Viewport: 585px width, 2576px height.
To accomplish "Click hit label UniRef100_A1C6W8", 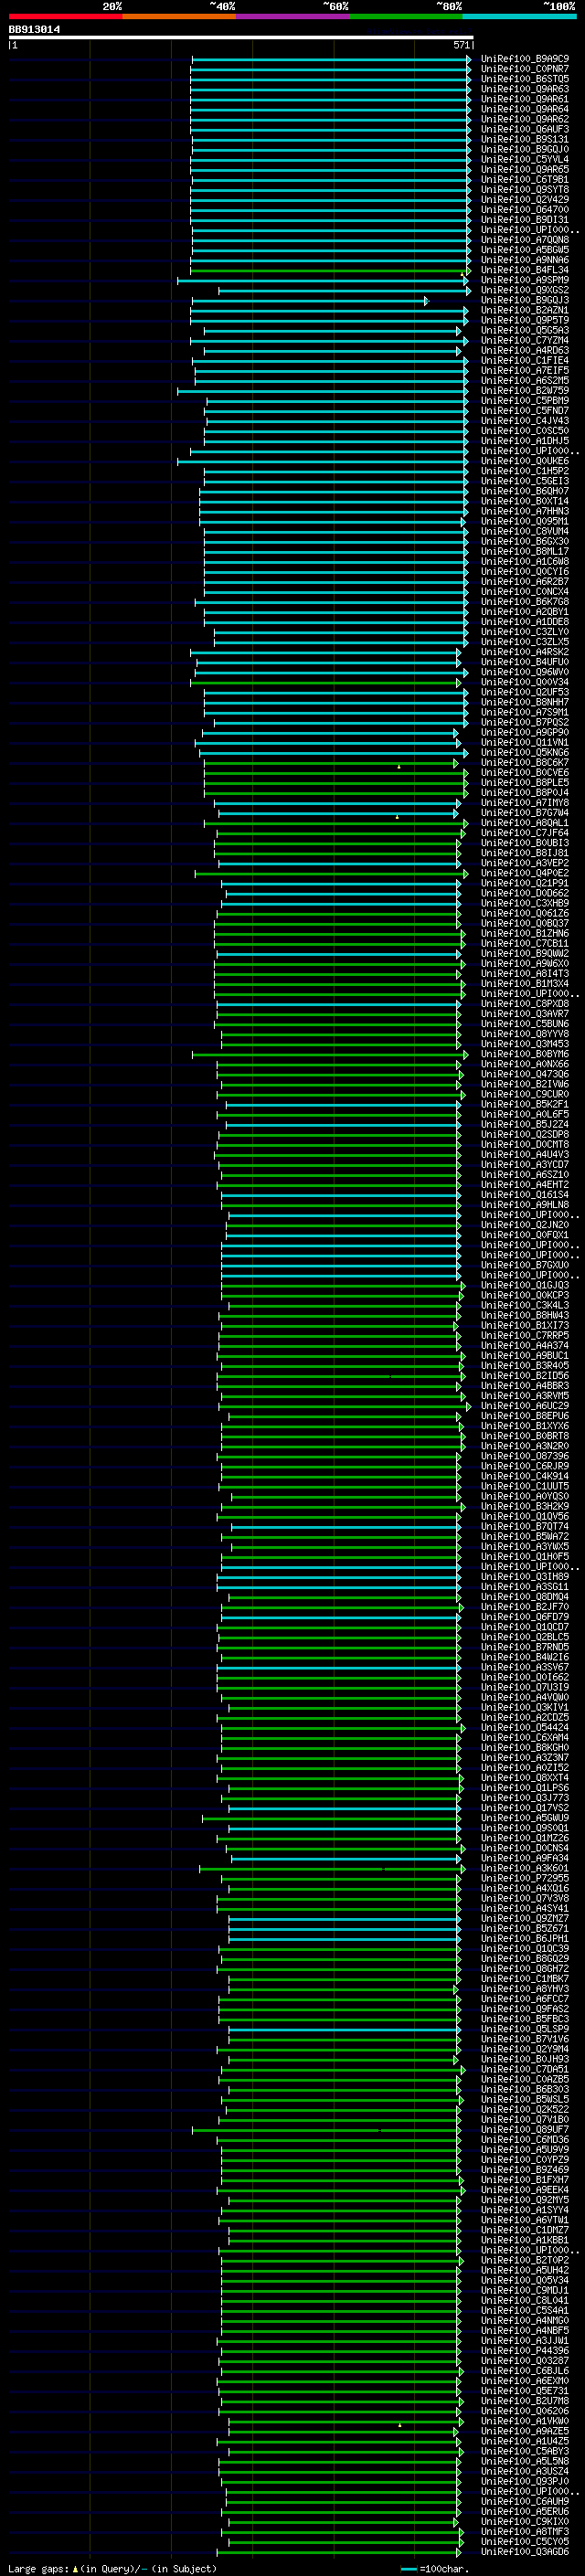I will click(x=524, y=561).
